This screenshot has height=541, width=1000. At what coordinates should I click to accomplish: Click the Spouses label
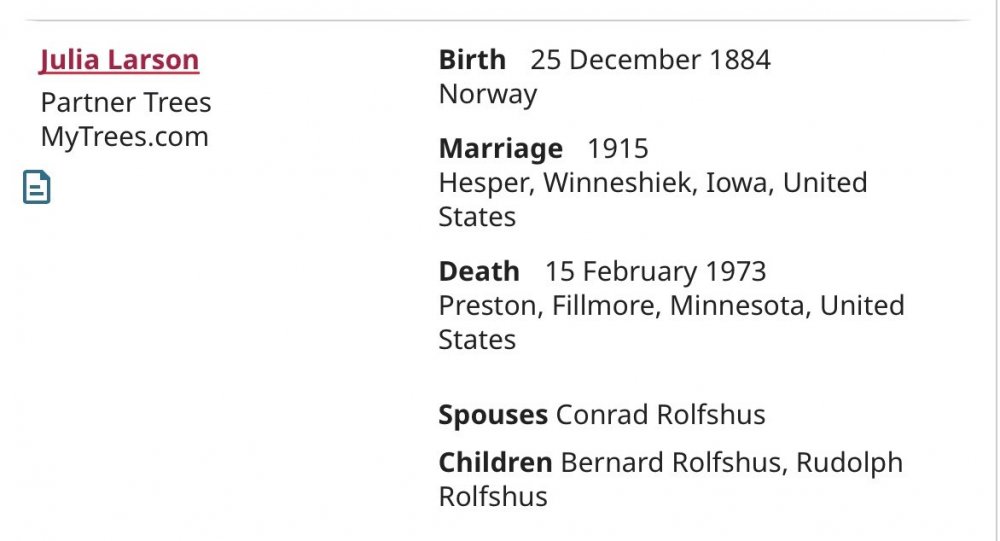tap(492, 414)
